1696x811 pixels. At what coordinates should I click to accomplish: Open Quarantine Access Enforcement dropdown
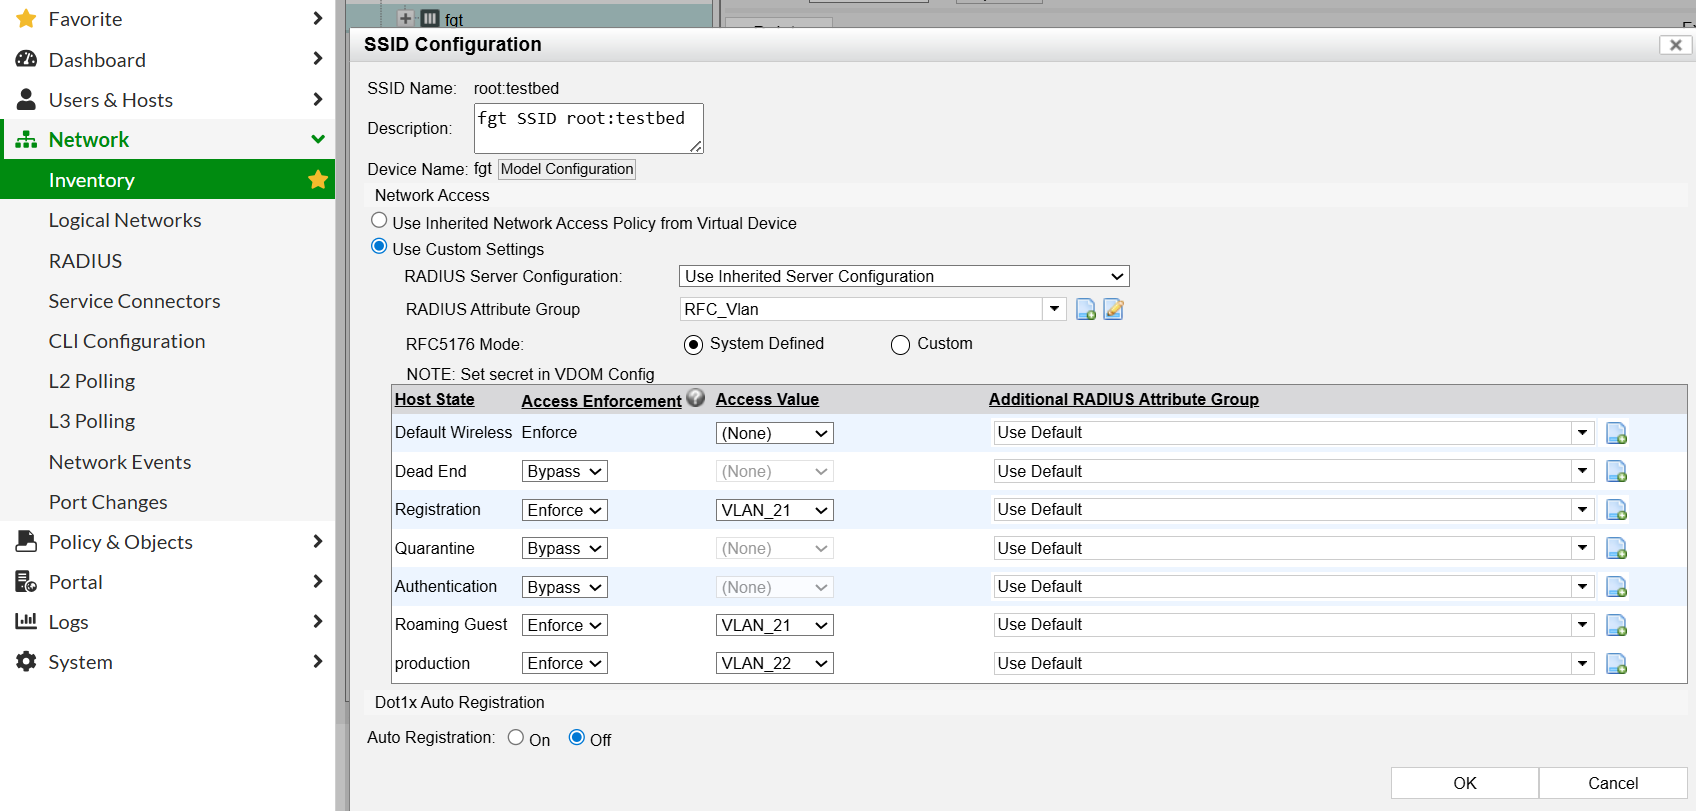tap(564, 549)
